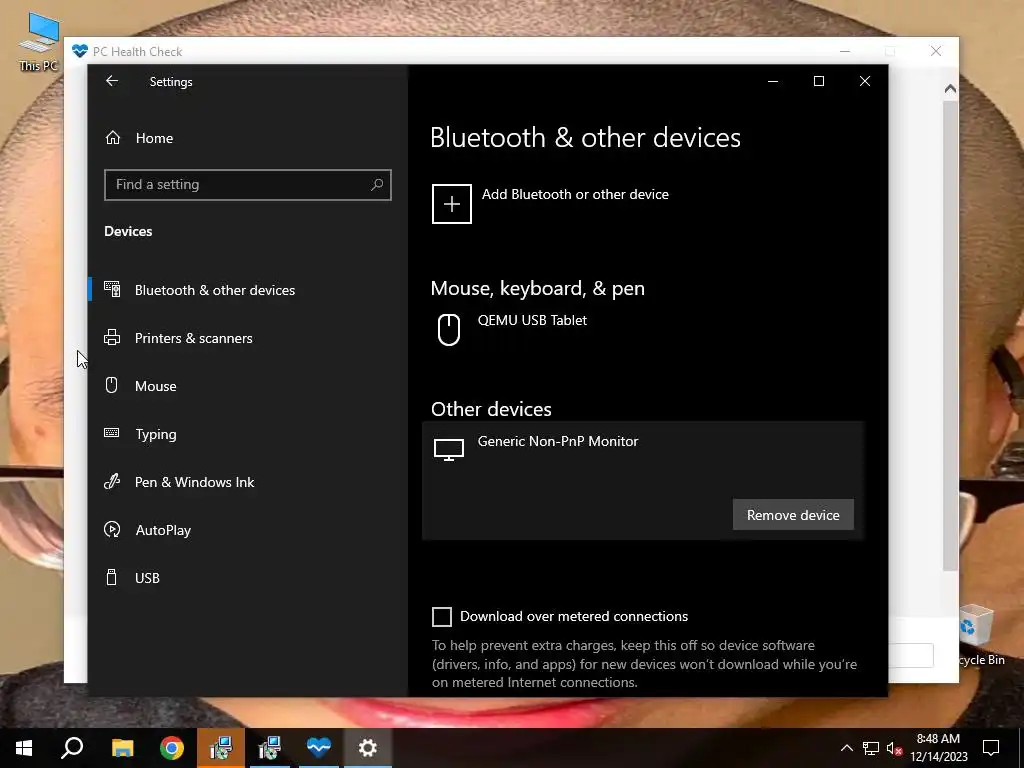Click the keyboard icon next to Typing

pyautogui.click(x=112, y=433)
